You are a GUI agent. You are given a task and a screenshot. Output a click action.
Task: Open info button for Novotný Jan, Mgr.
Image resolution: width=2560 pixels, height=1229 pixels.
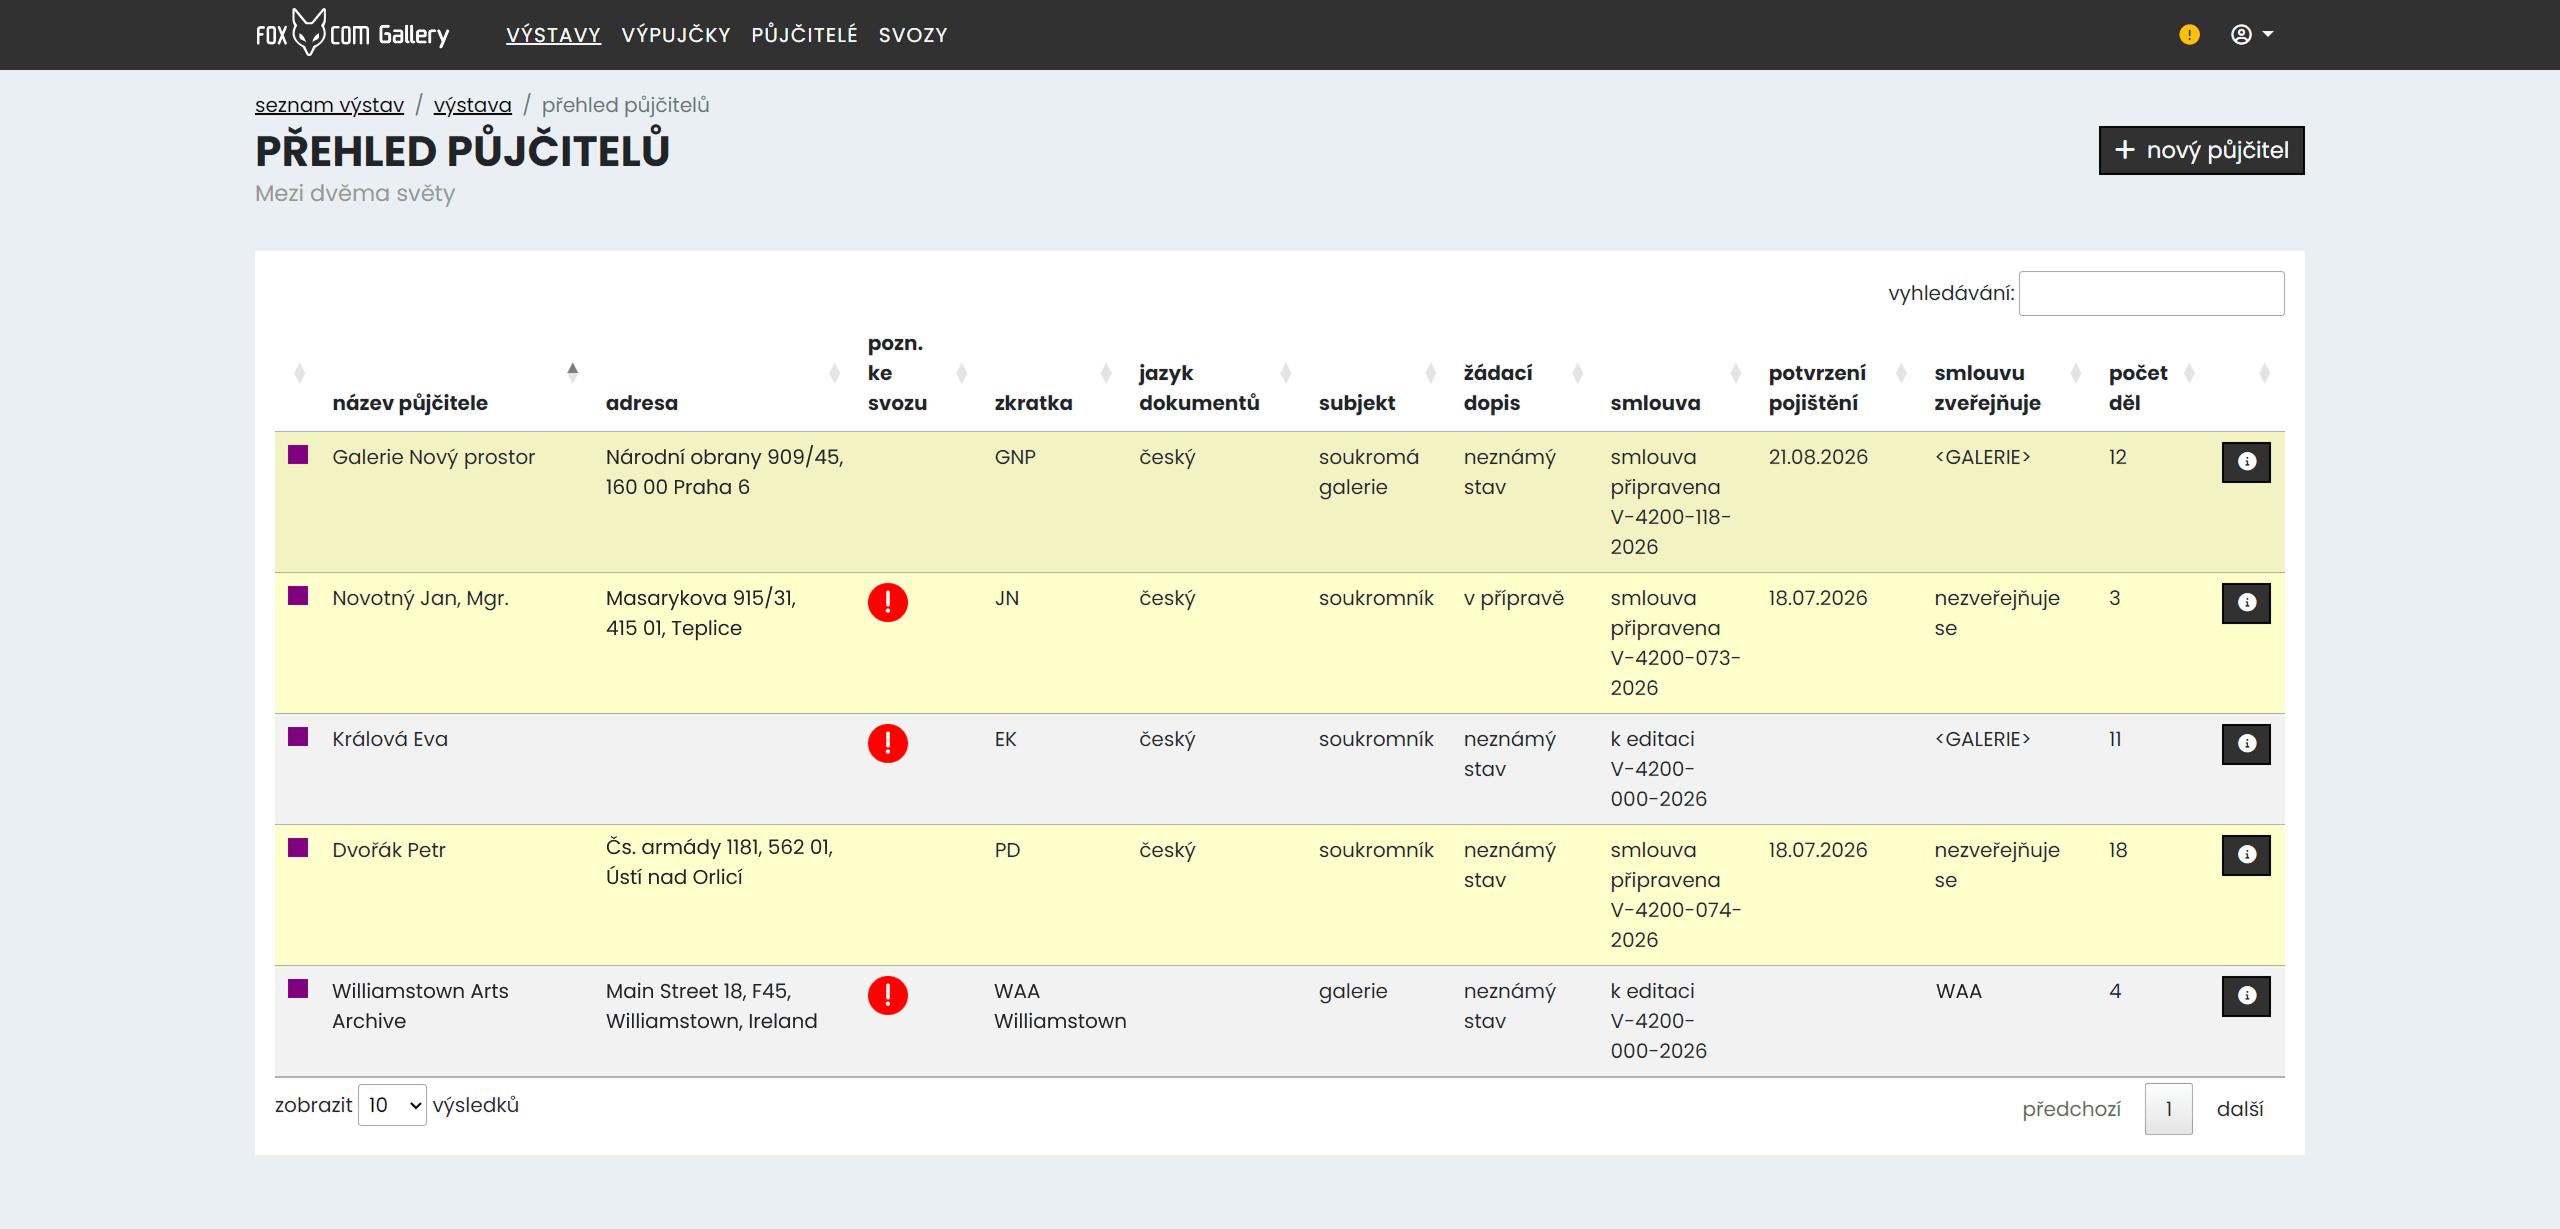2245,603
